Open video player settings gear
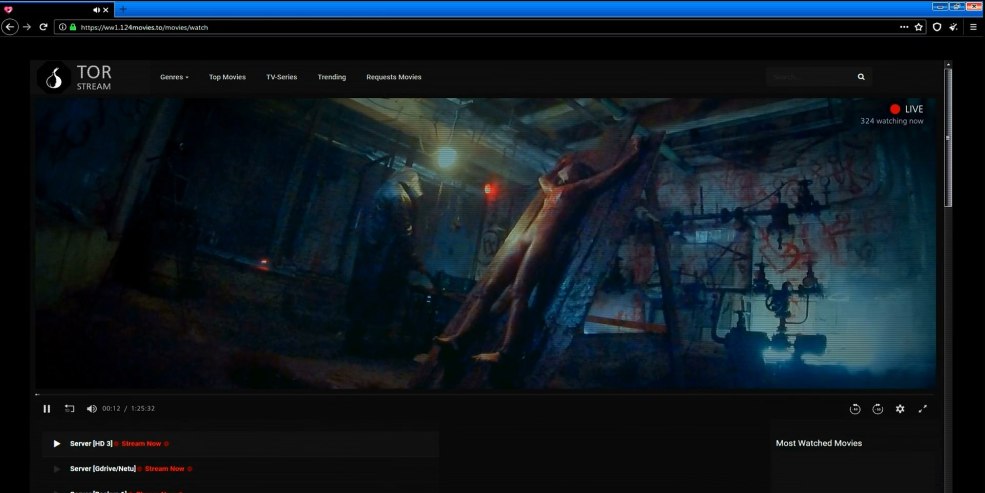Viewport: 985px width, 493px height. click(x=900, y=408)
